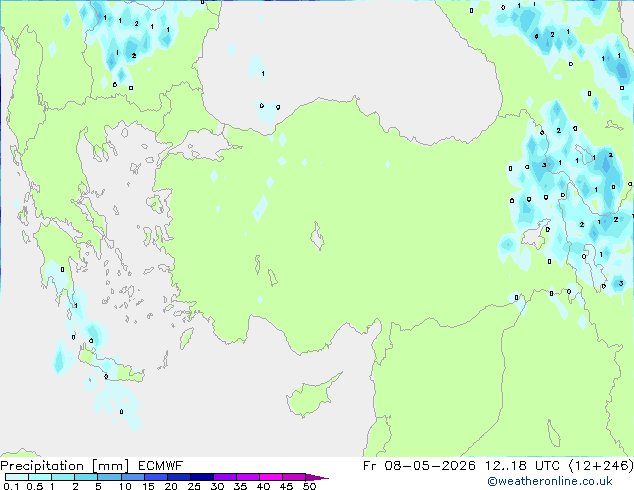
Task: Click the '12..18 UTC' time range text
Action: click(x=522, y=466)
